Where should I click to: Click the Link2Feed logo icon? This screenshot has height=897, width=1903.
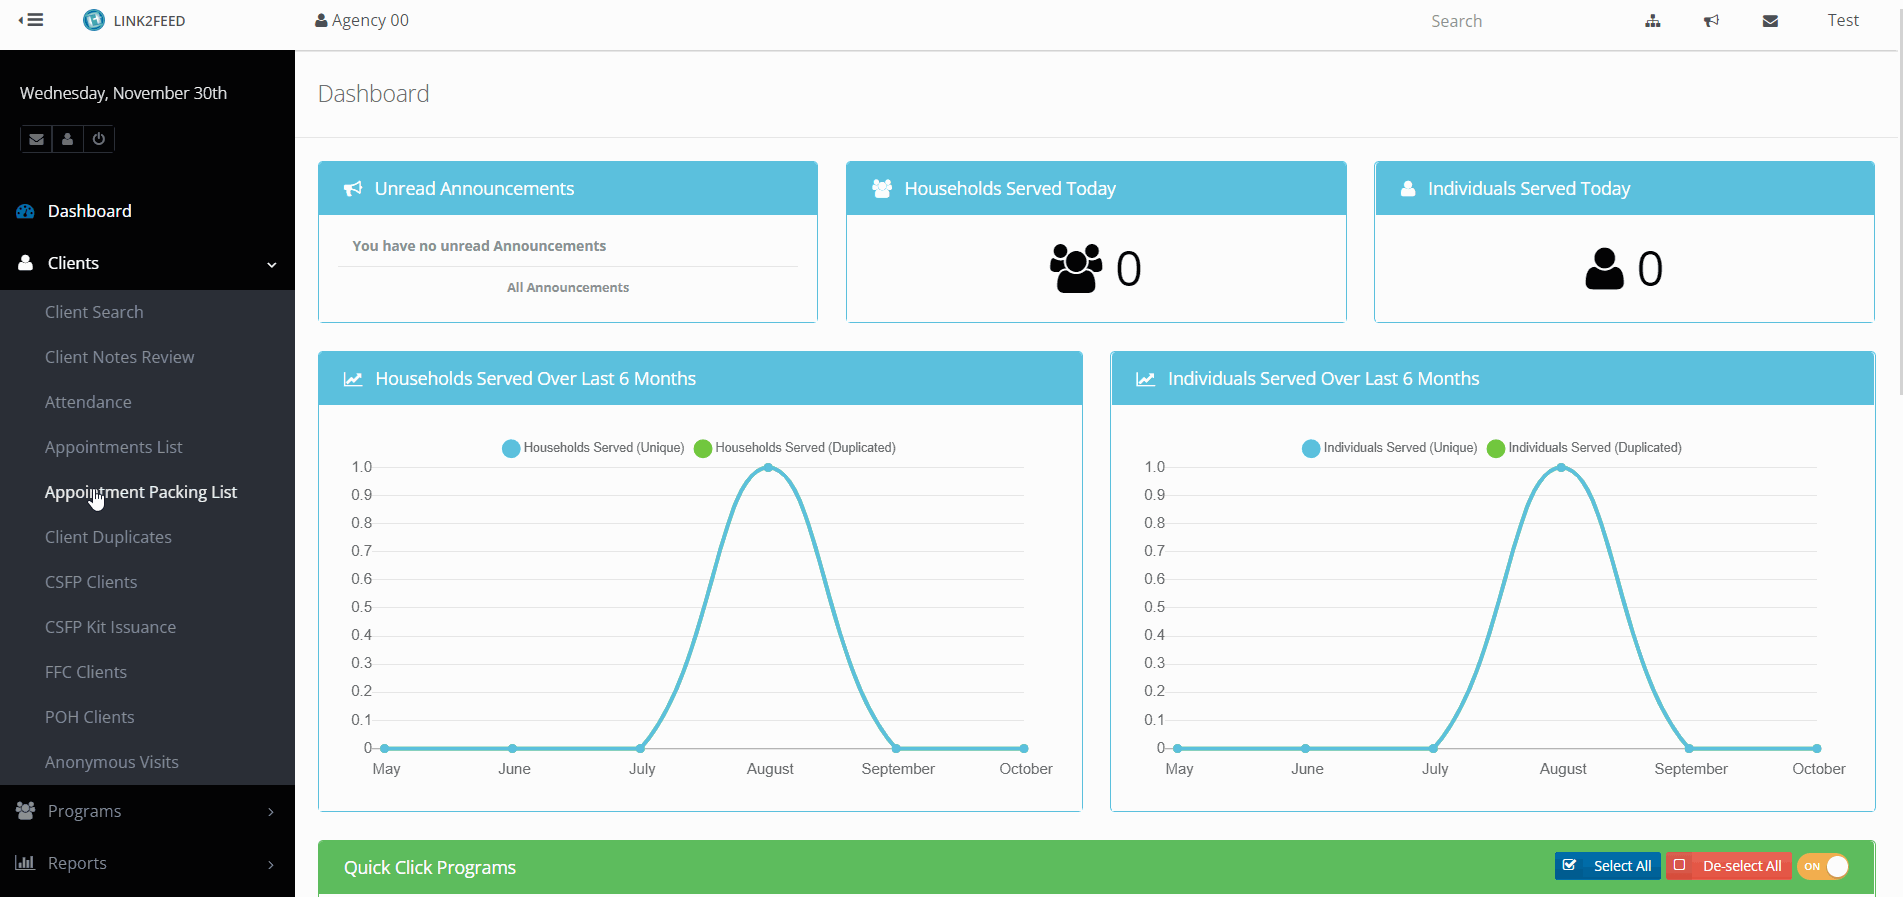pos(94,20)
